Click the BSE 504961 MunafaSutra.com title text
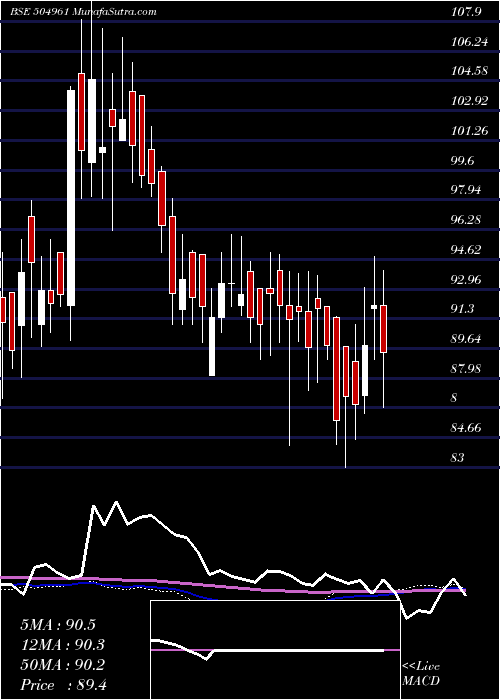 83,12
